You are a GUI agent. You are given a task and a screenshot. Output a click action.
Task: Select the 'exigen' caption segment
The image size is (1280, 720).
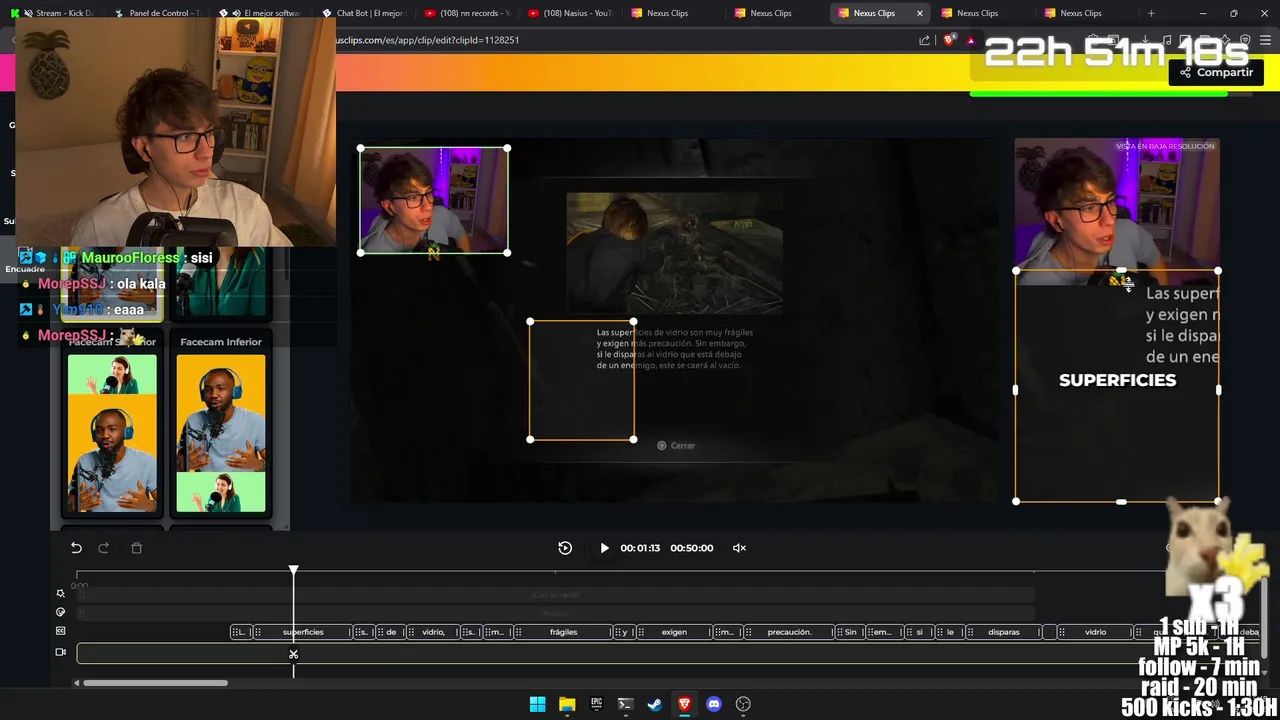tap(674, 632)
